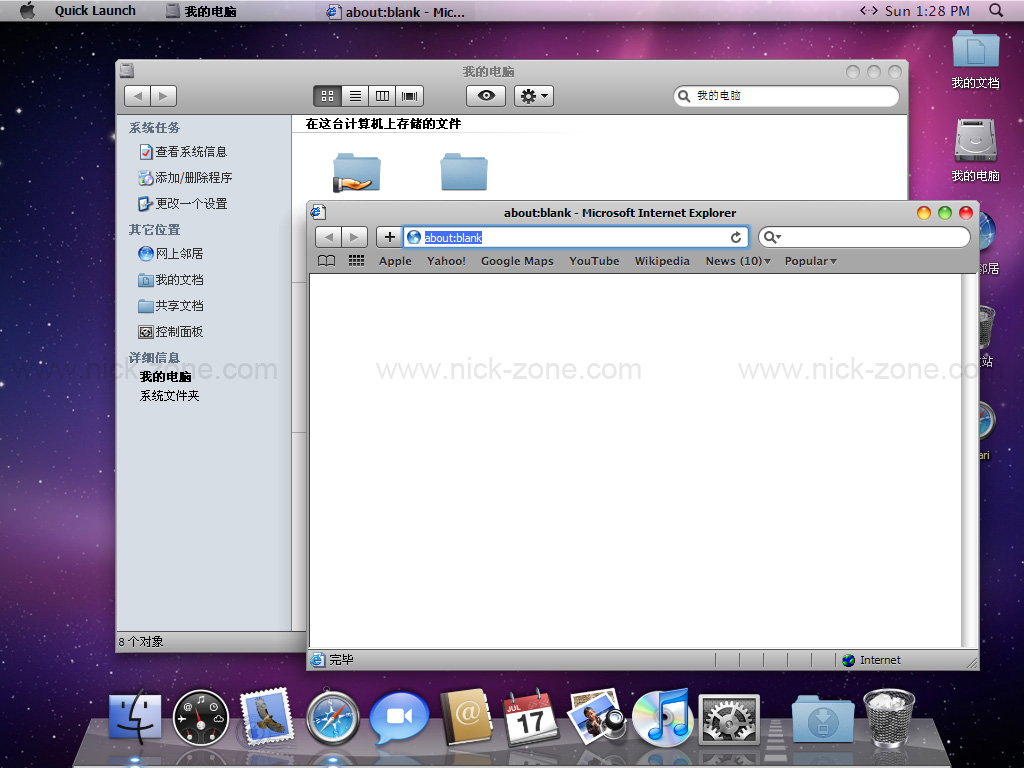The width and height of the screenshot is (1024, 768).
Task: Go forward in 我的电脑 window toolbar
Action: click(x=163, y=96)
